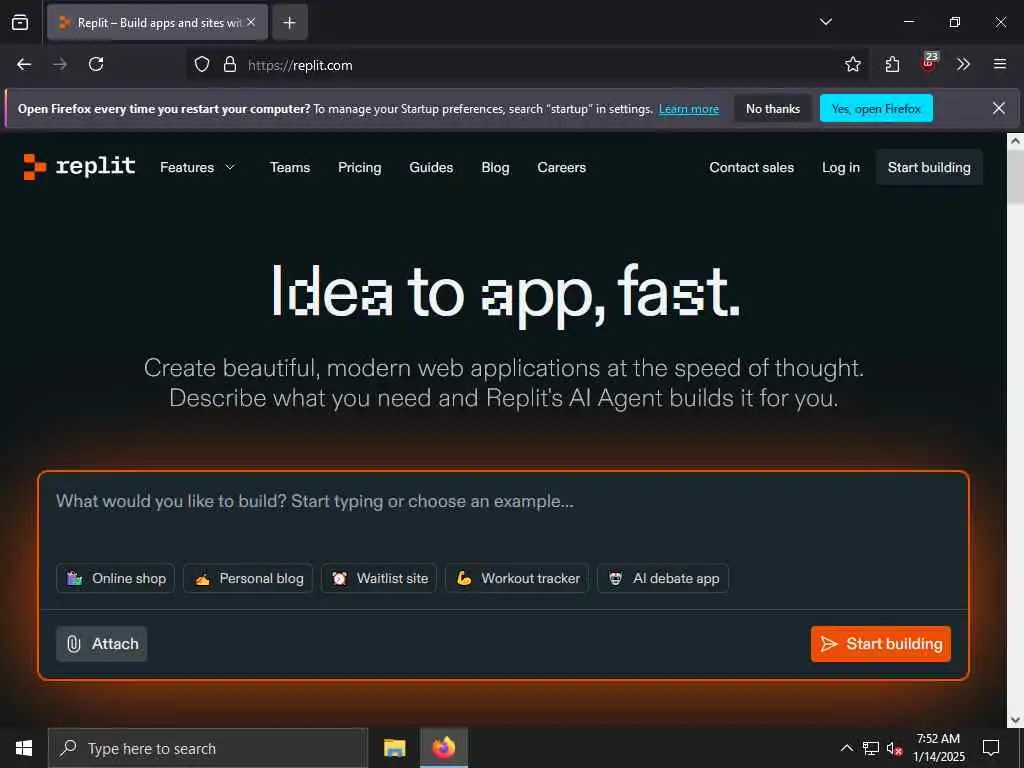Open the Firefox hamburger application menu
The image size is (1024, 768).
pyautogui.click(x=1000, y=64)
